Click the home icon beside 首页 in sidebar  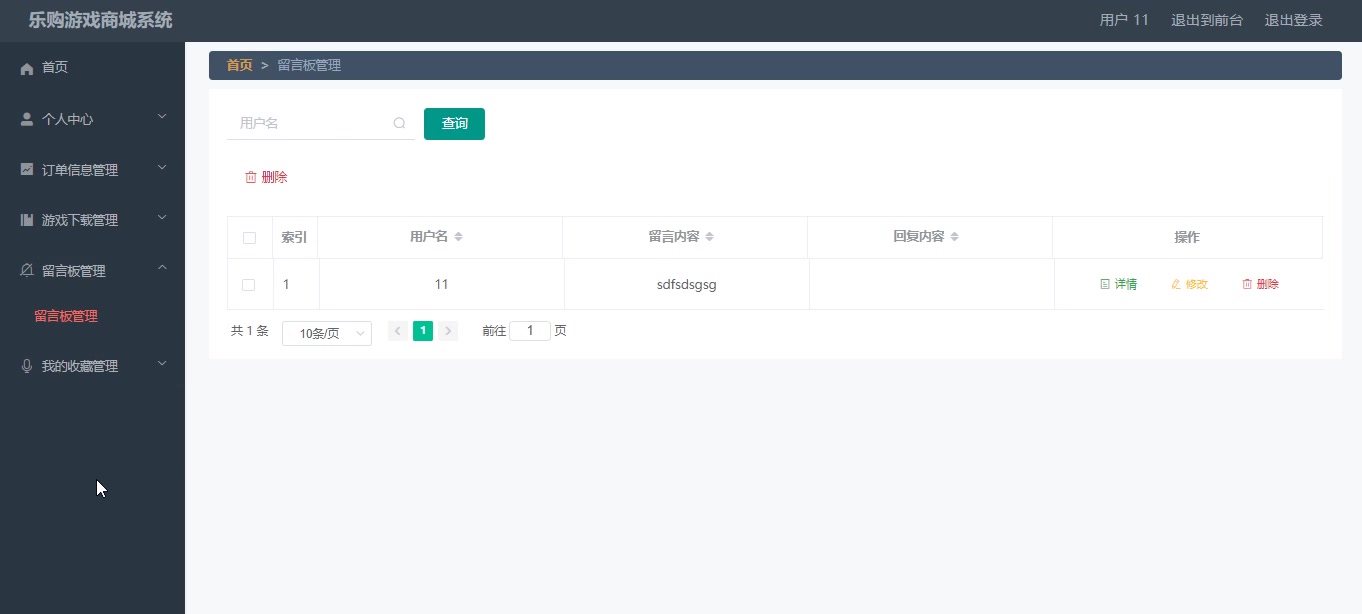27,68
